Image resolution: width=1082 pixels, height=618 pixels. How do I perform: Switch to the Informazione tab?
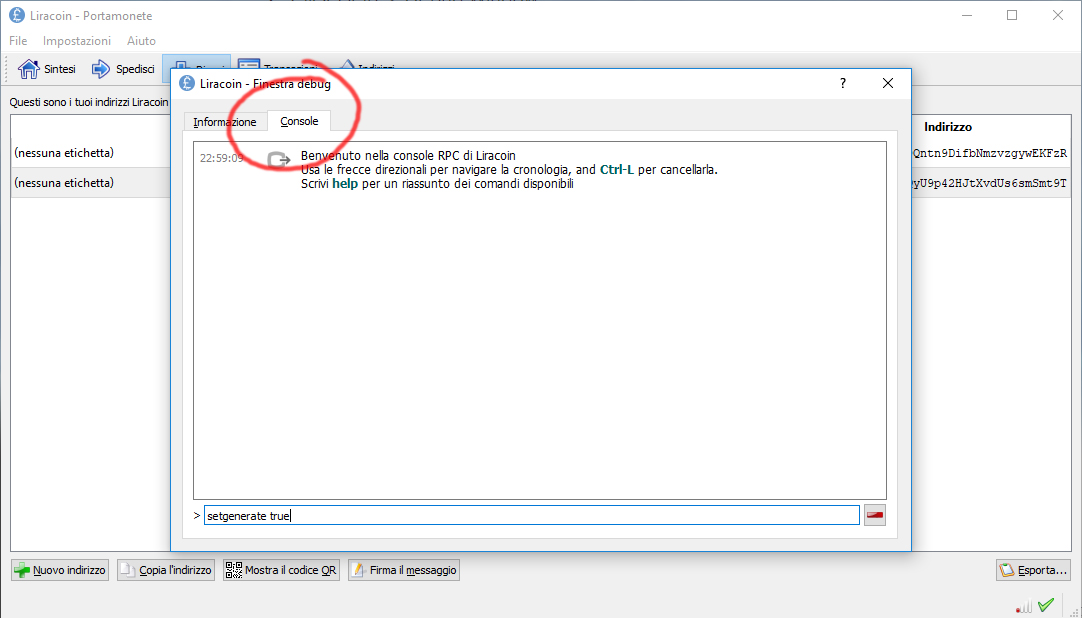click(225, 121)
